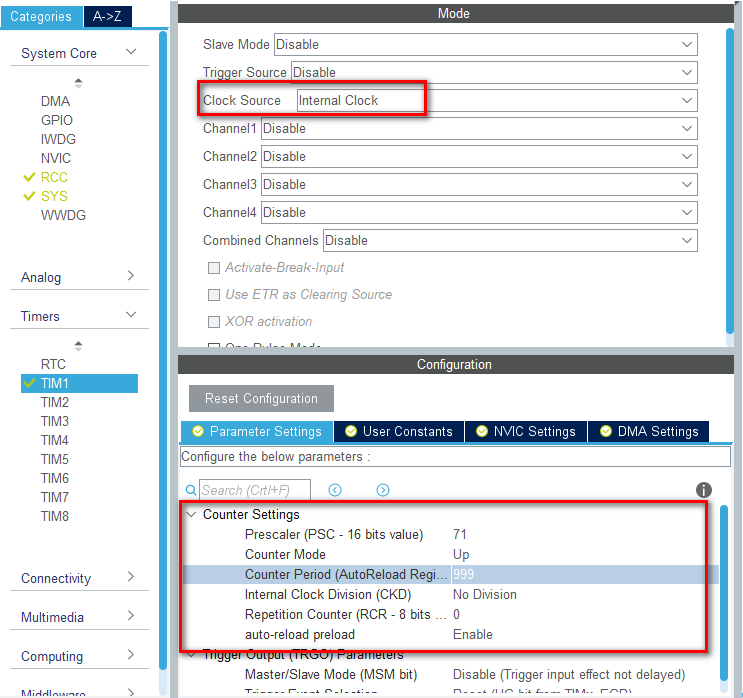Select GPIO in System Core
Screen dimensions: 743x698
point(57,120)
